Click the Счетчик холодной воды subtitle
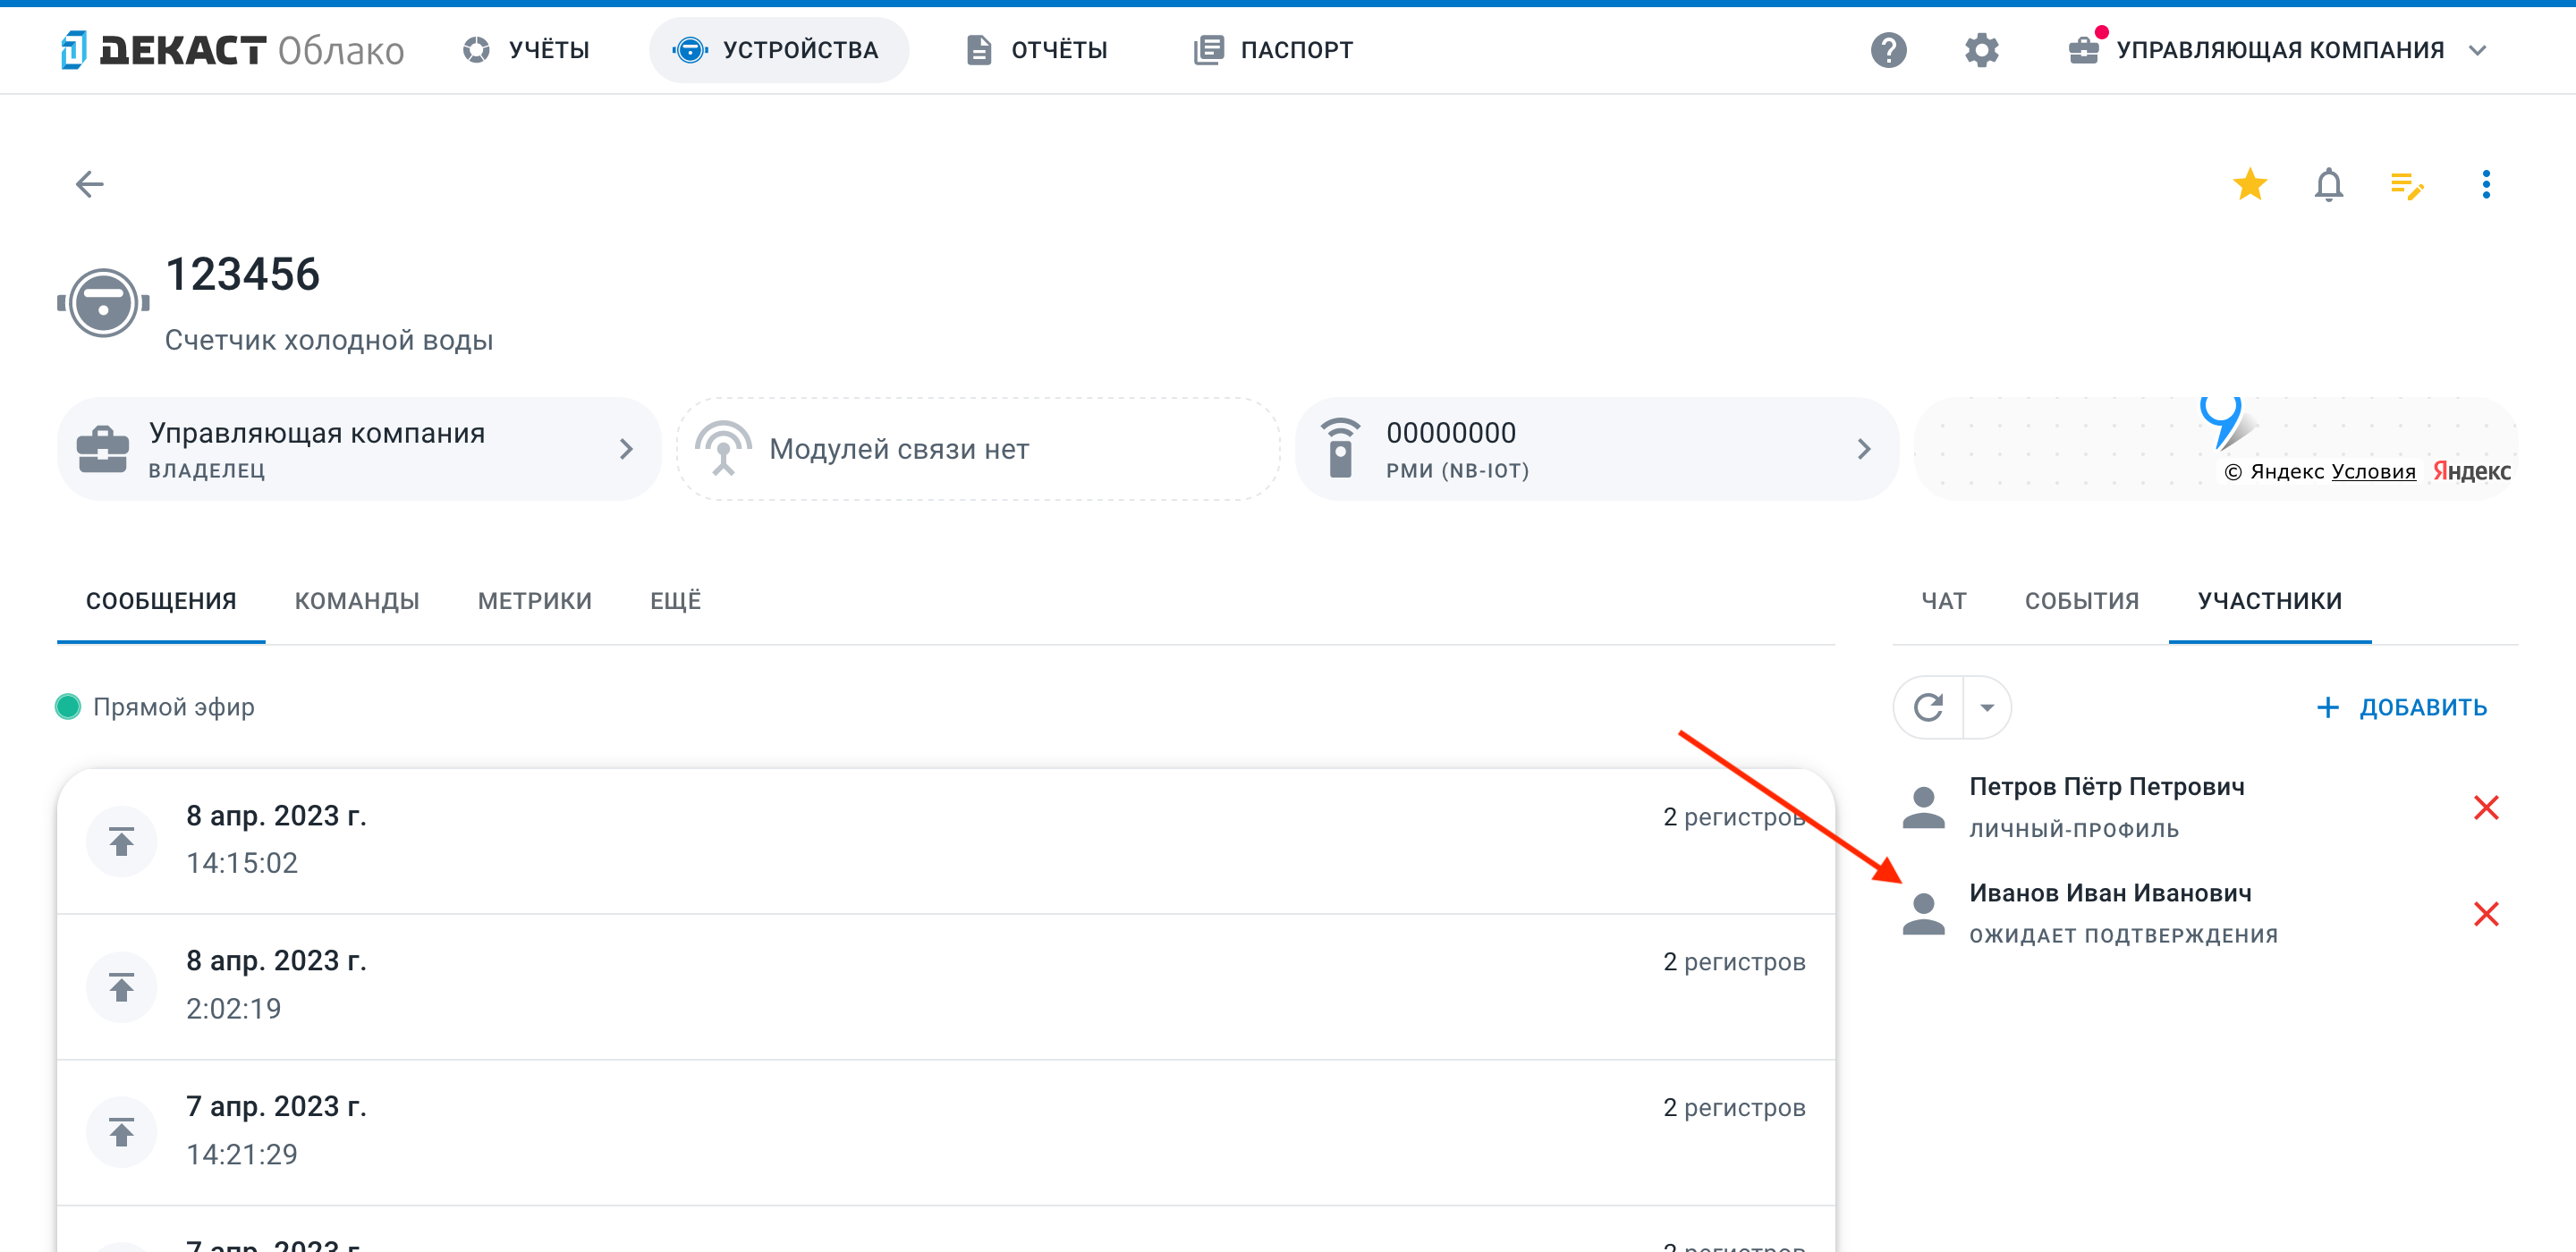 point(329,340)
